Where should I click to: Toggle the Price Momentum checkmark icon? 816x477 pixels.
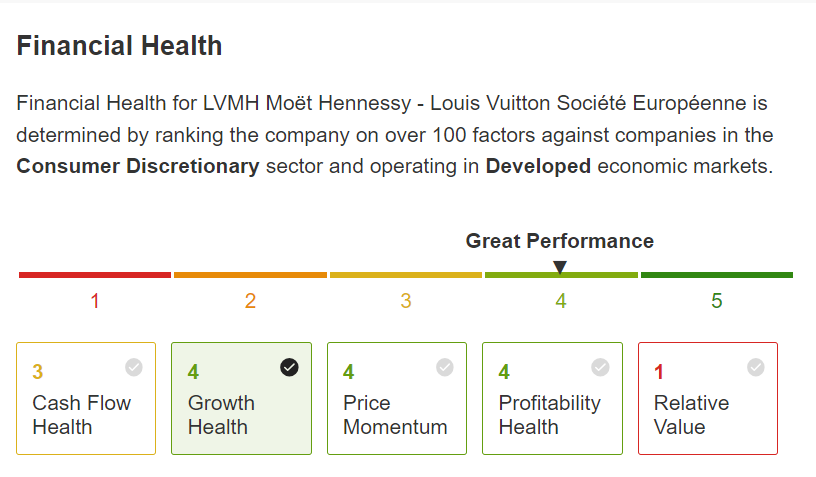coord(445,367)
